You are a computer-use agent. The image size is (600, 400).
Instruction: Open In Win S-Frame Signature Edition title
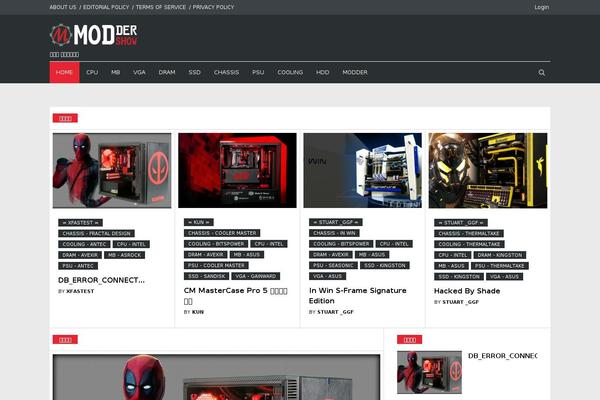point(358,296)
